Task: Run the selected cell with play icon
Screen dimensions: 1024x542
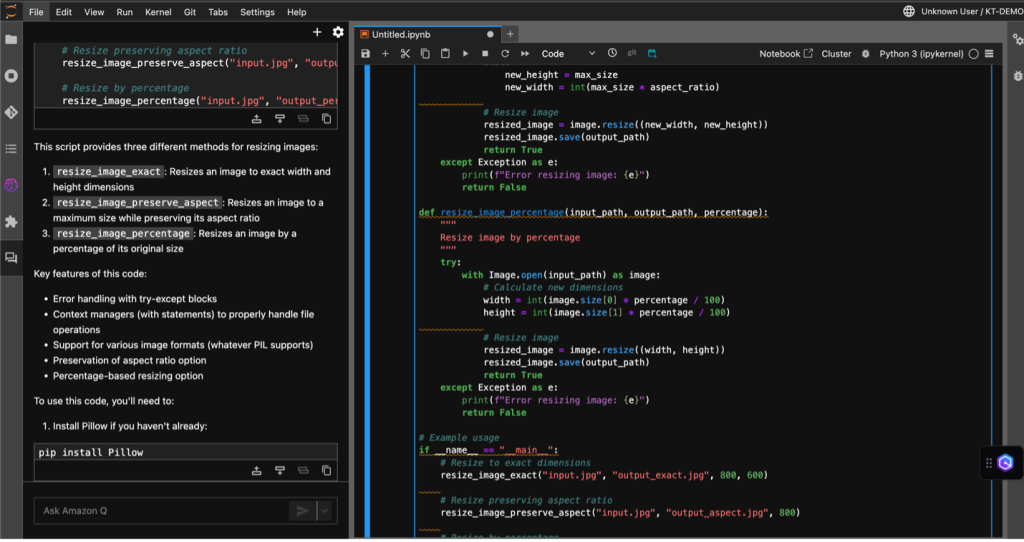Action: (x=465, y=54)
